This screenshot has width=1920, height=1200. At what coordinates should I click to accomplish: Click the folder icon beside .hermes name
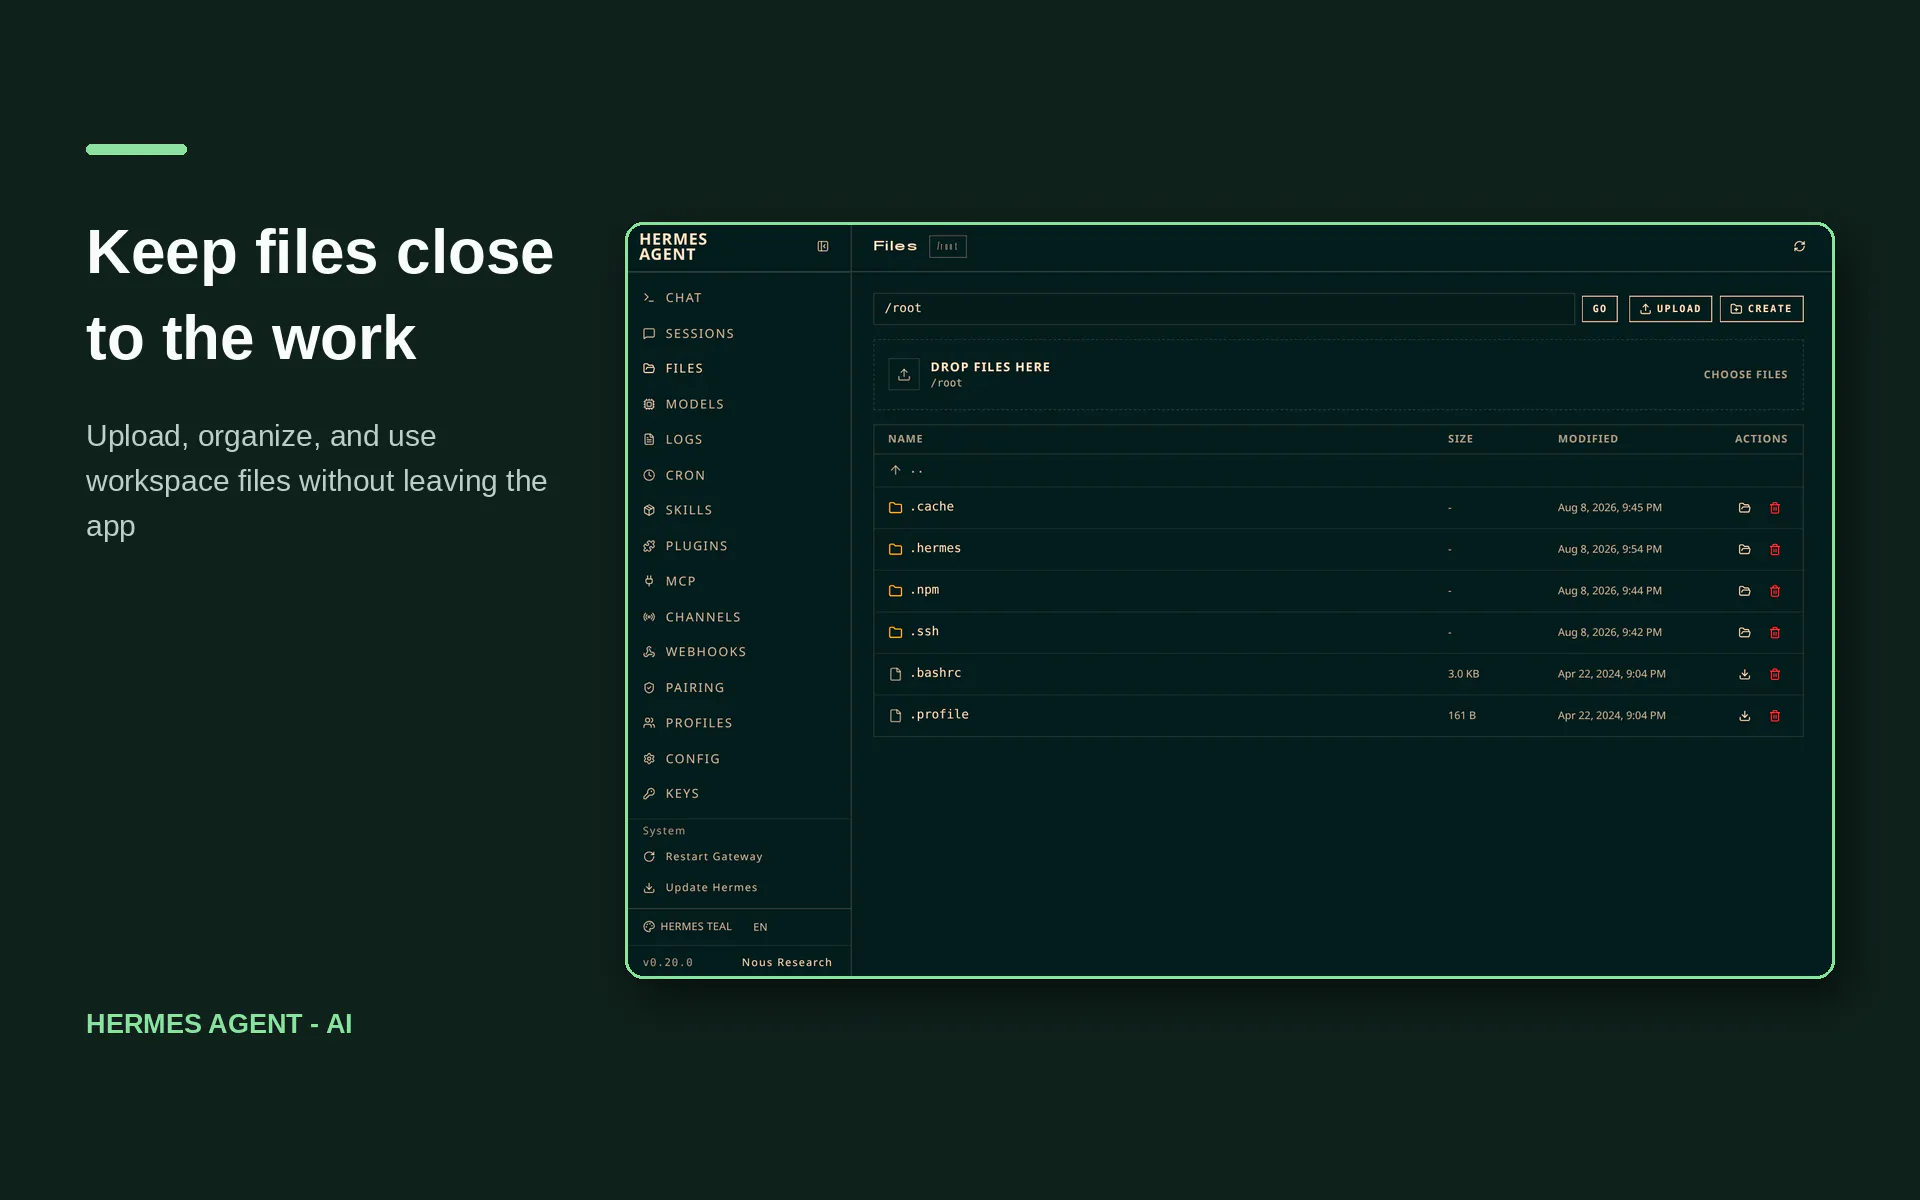(x=895, y=549)
